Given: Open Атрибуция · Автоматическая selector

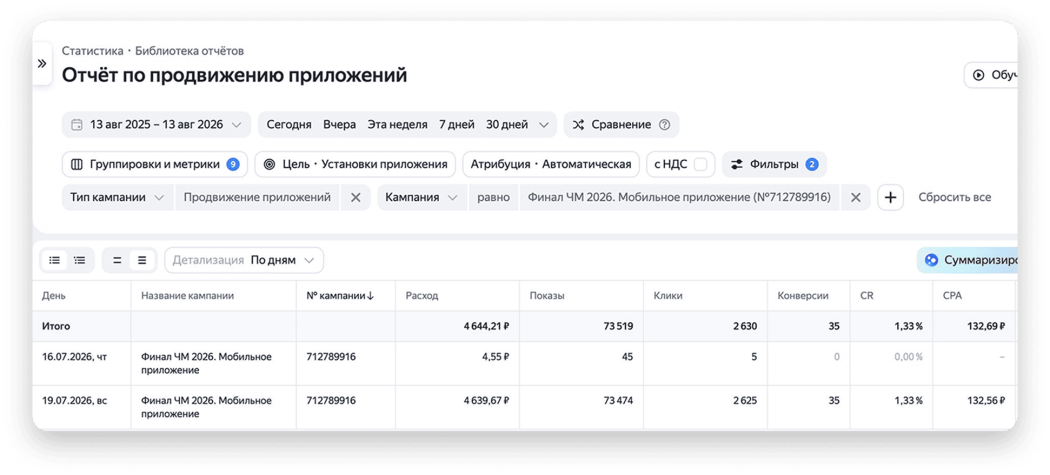Looking at the screenshot, I should pyautogui.click(x=550, y=164).
